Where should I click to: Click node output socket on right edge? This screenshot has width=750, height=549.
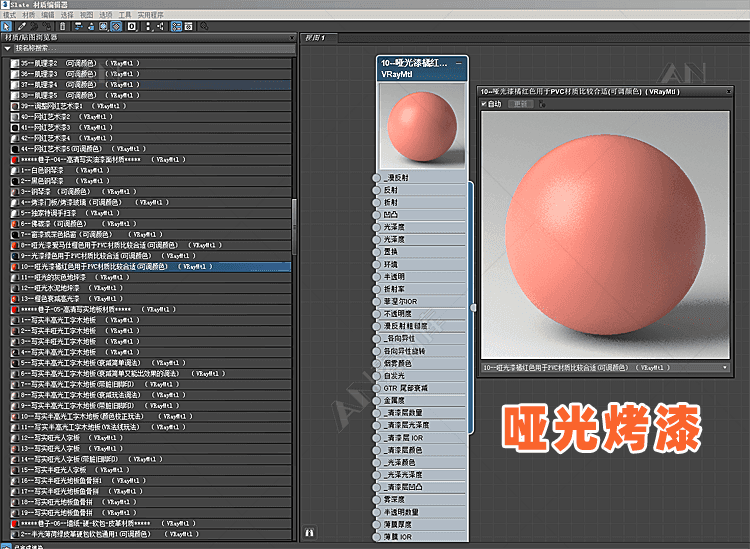coord(473,307)
